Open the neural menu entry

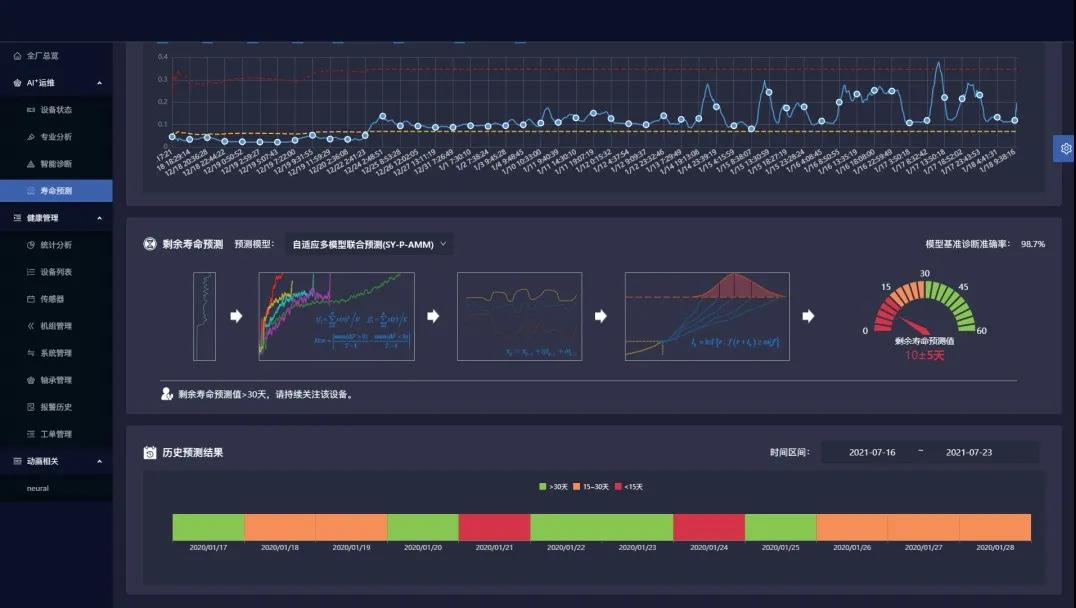click(38, 488)
